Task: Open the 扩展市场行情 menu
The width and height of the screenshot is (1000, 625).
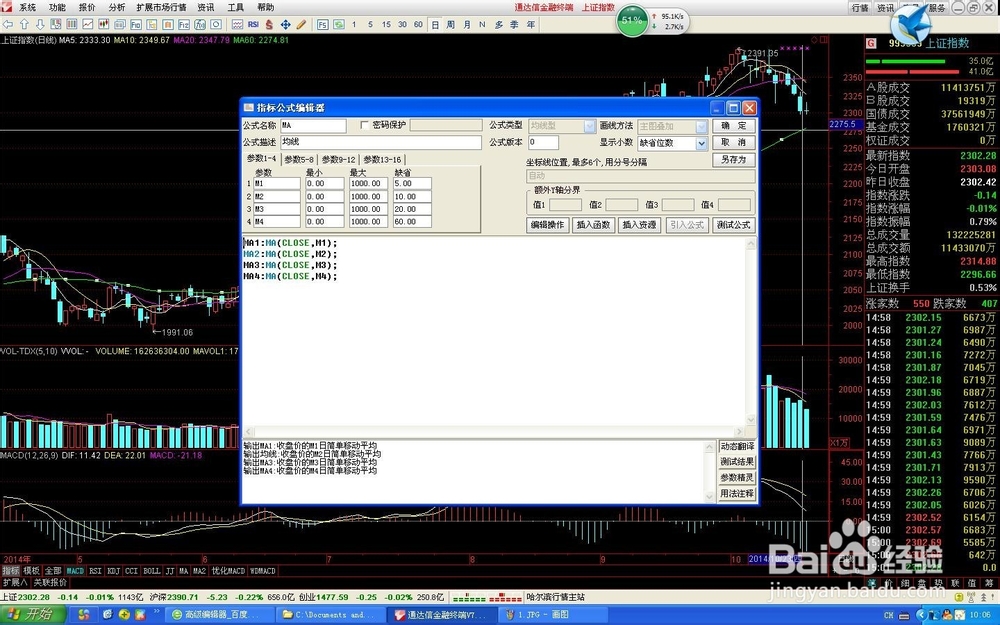Action: tap(161, 8)
